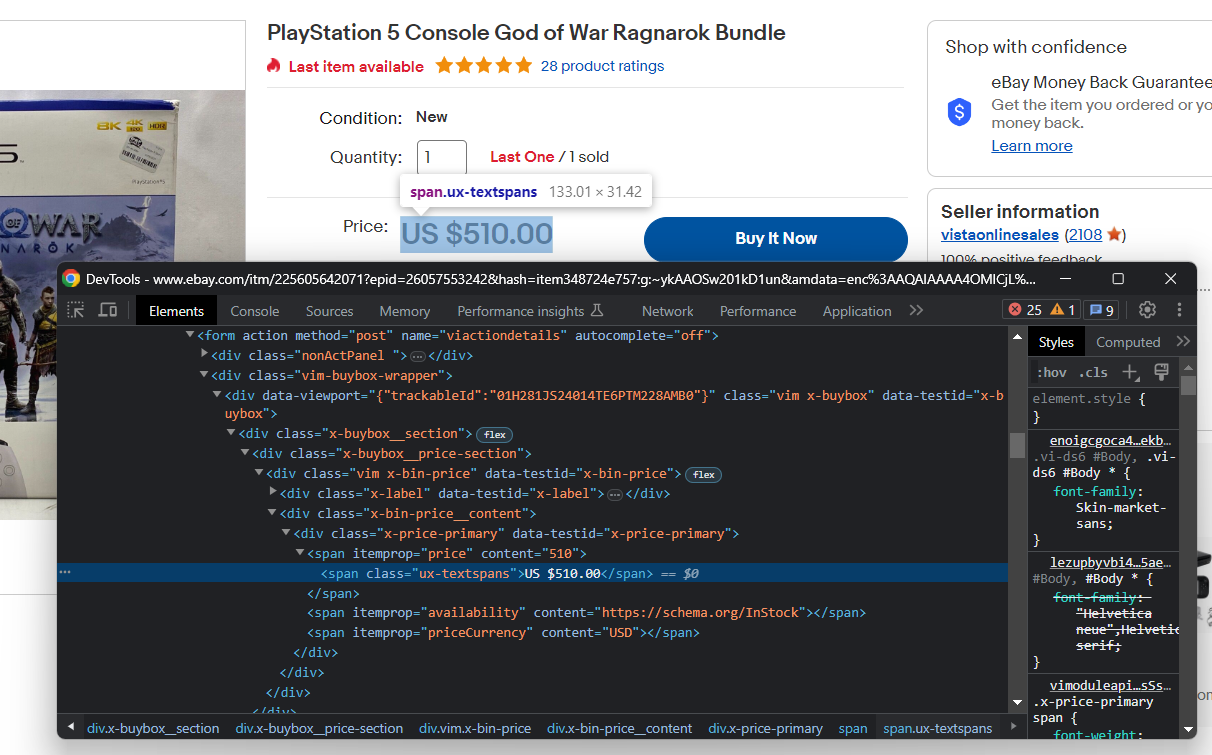Open DevTools settings gear
The height and width of the screenshot is (755, 1212).
click(1148, 310)
